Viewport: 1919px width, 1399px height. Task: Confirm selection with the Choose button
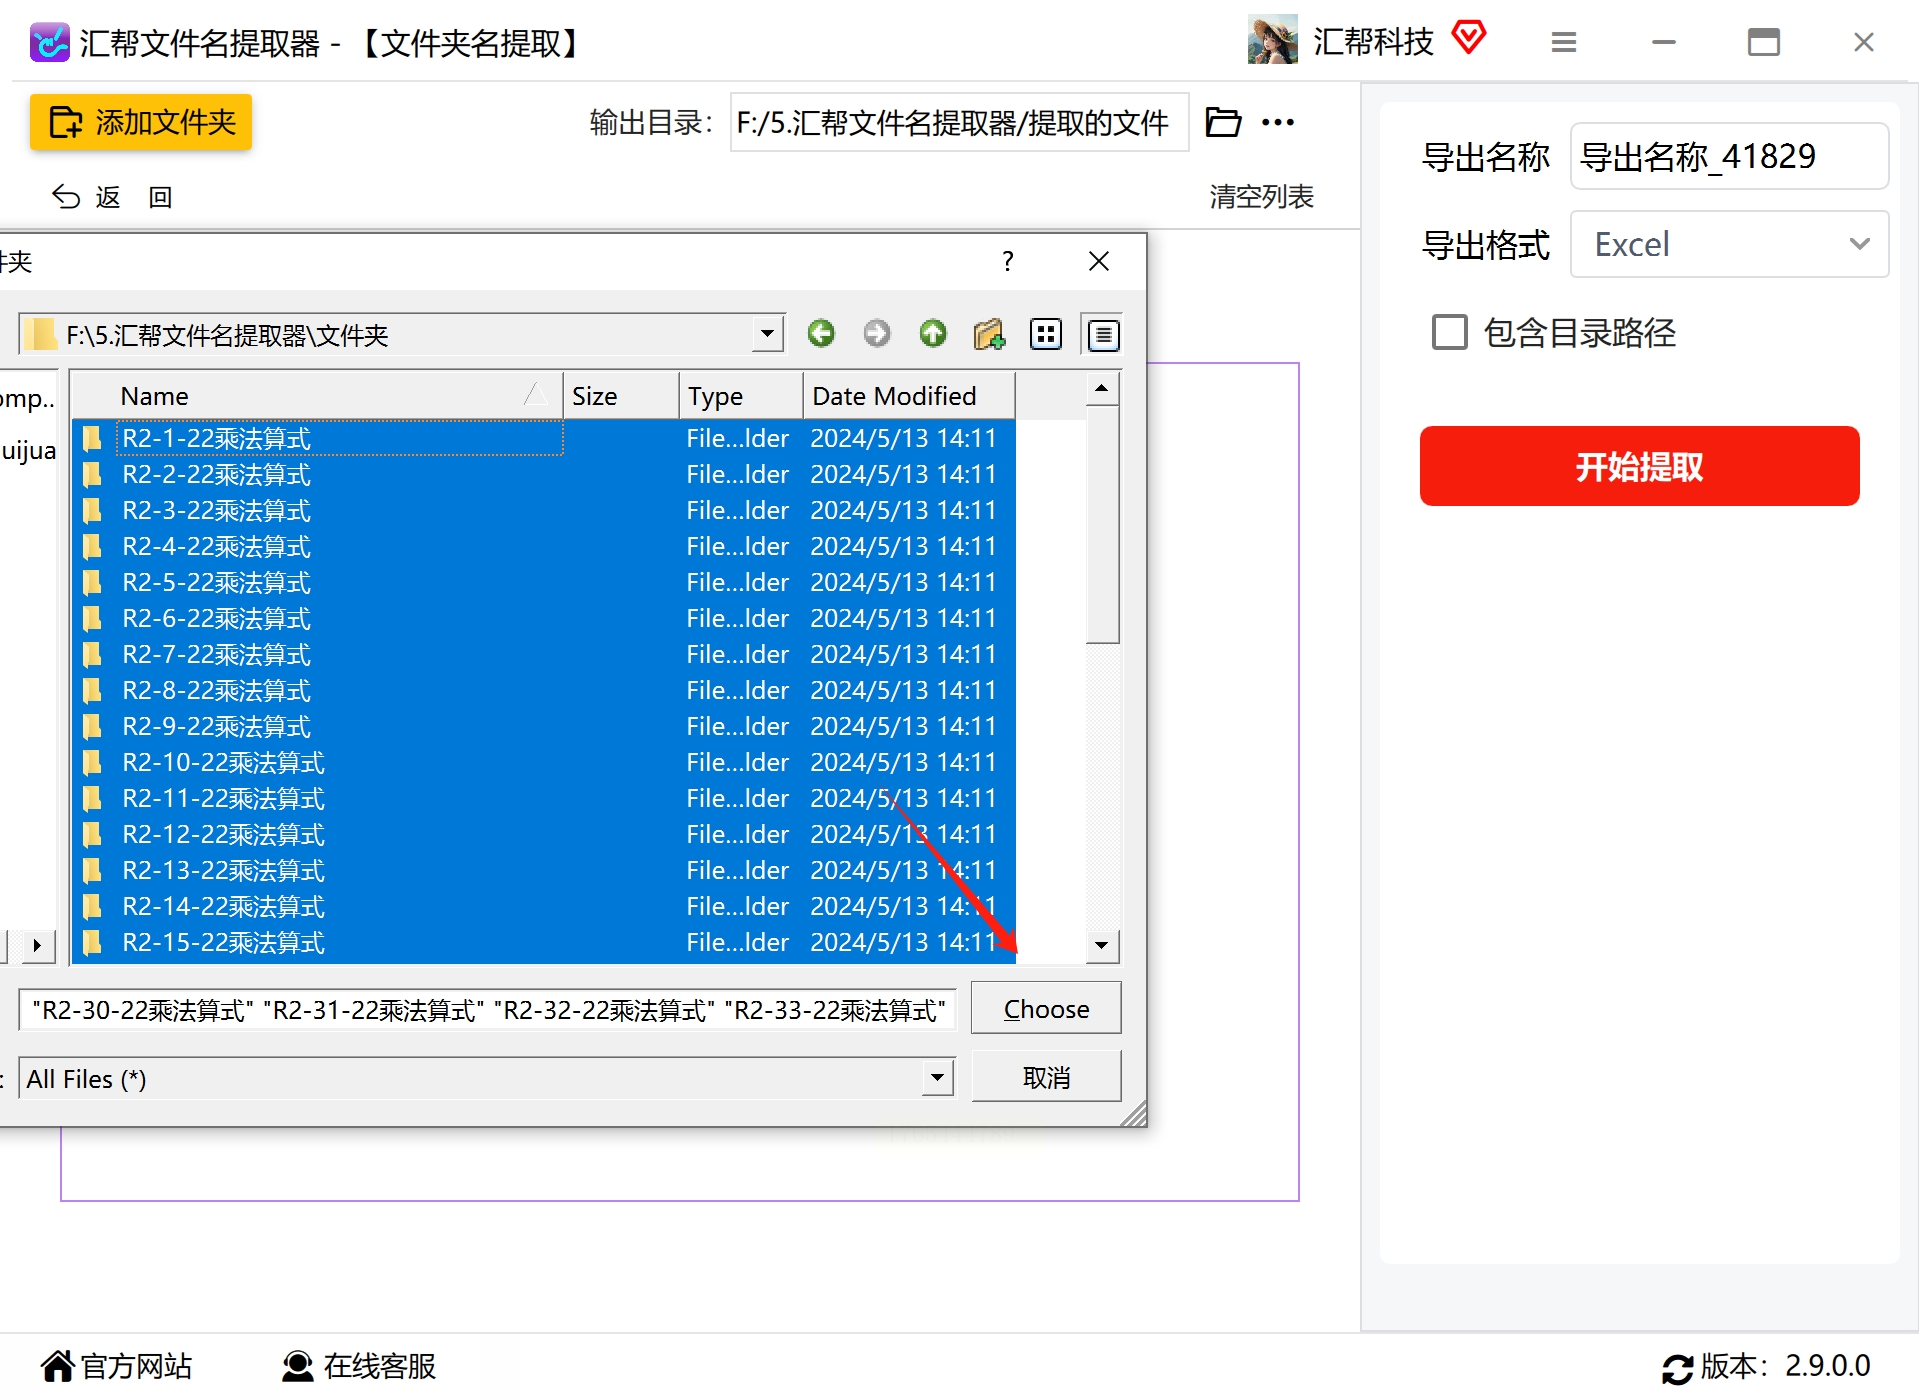tap(1046, 1008)
